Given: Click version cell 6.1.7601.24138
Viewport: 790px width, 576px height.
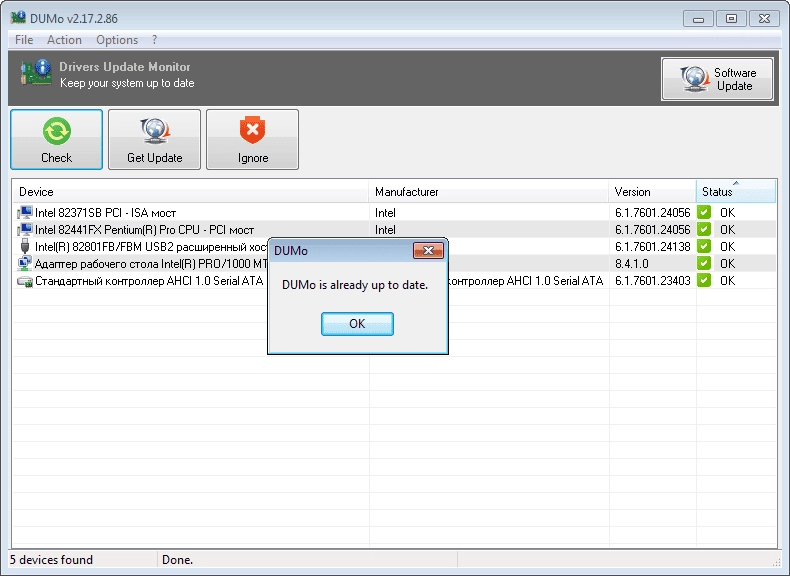Looking at the screenshot, I should pyautogui.click(x=652, y=246).
